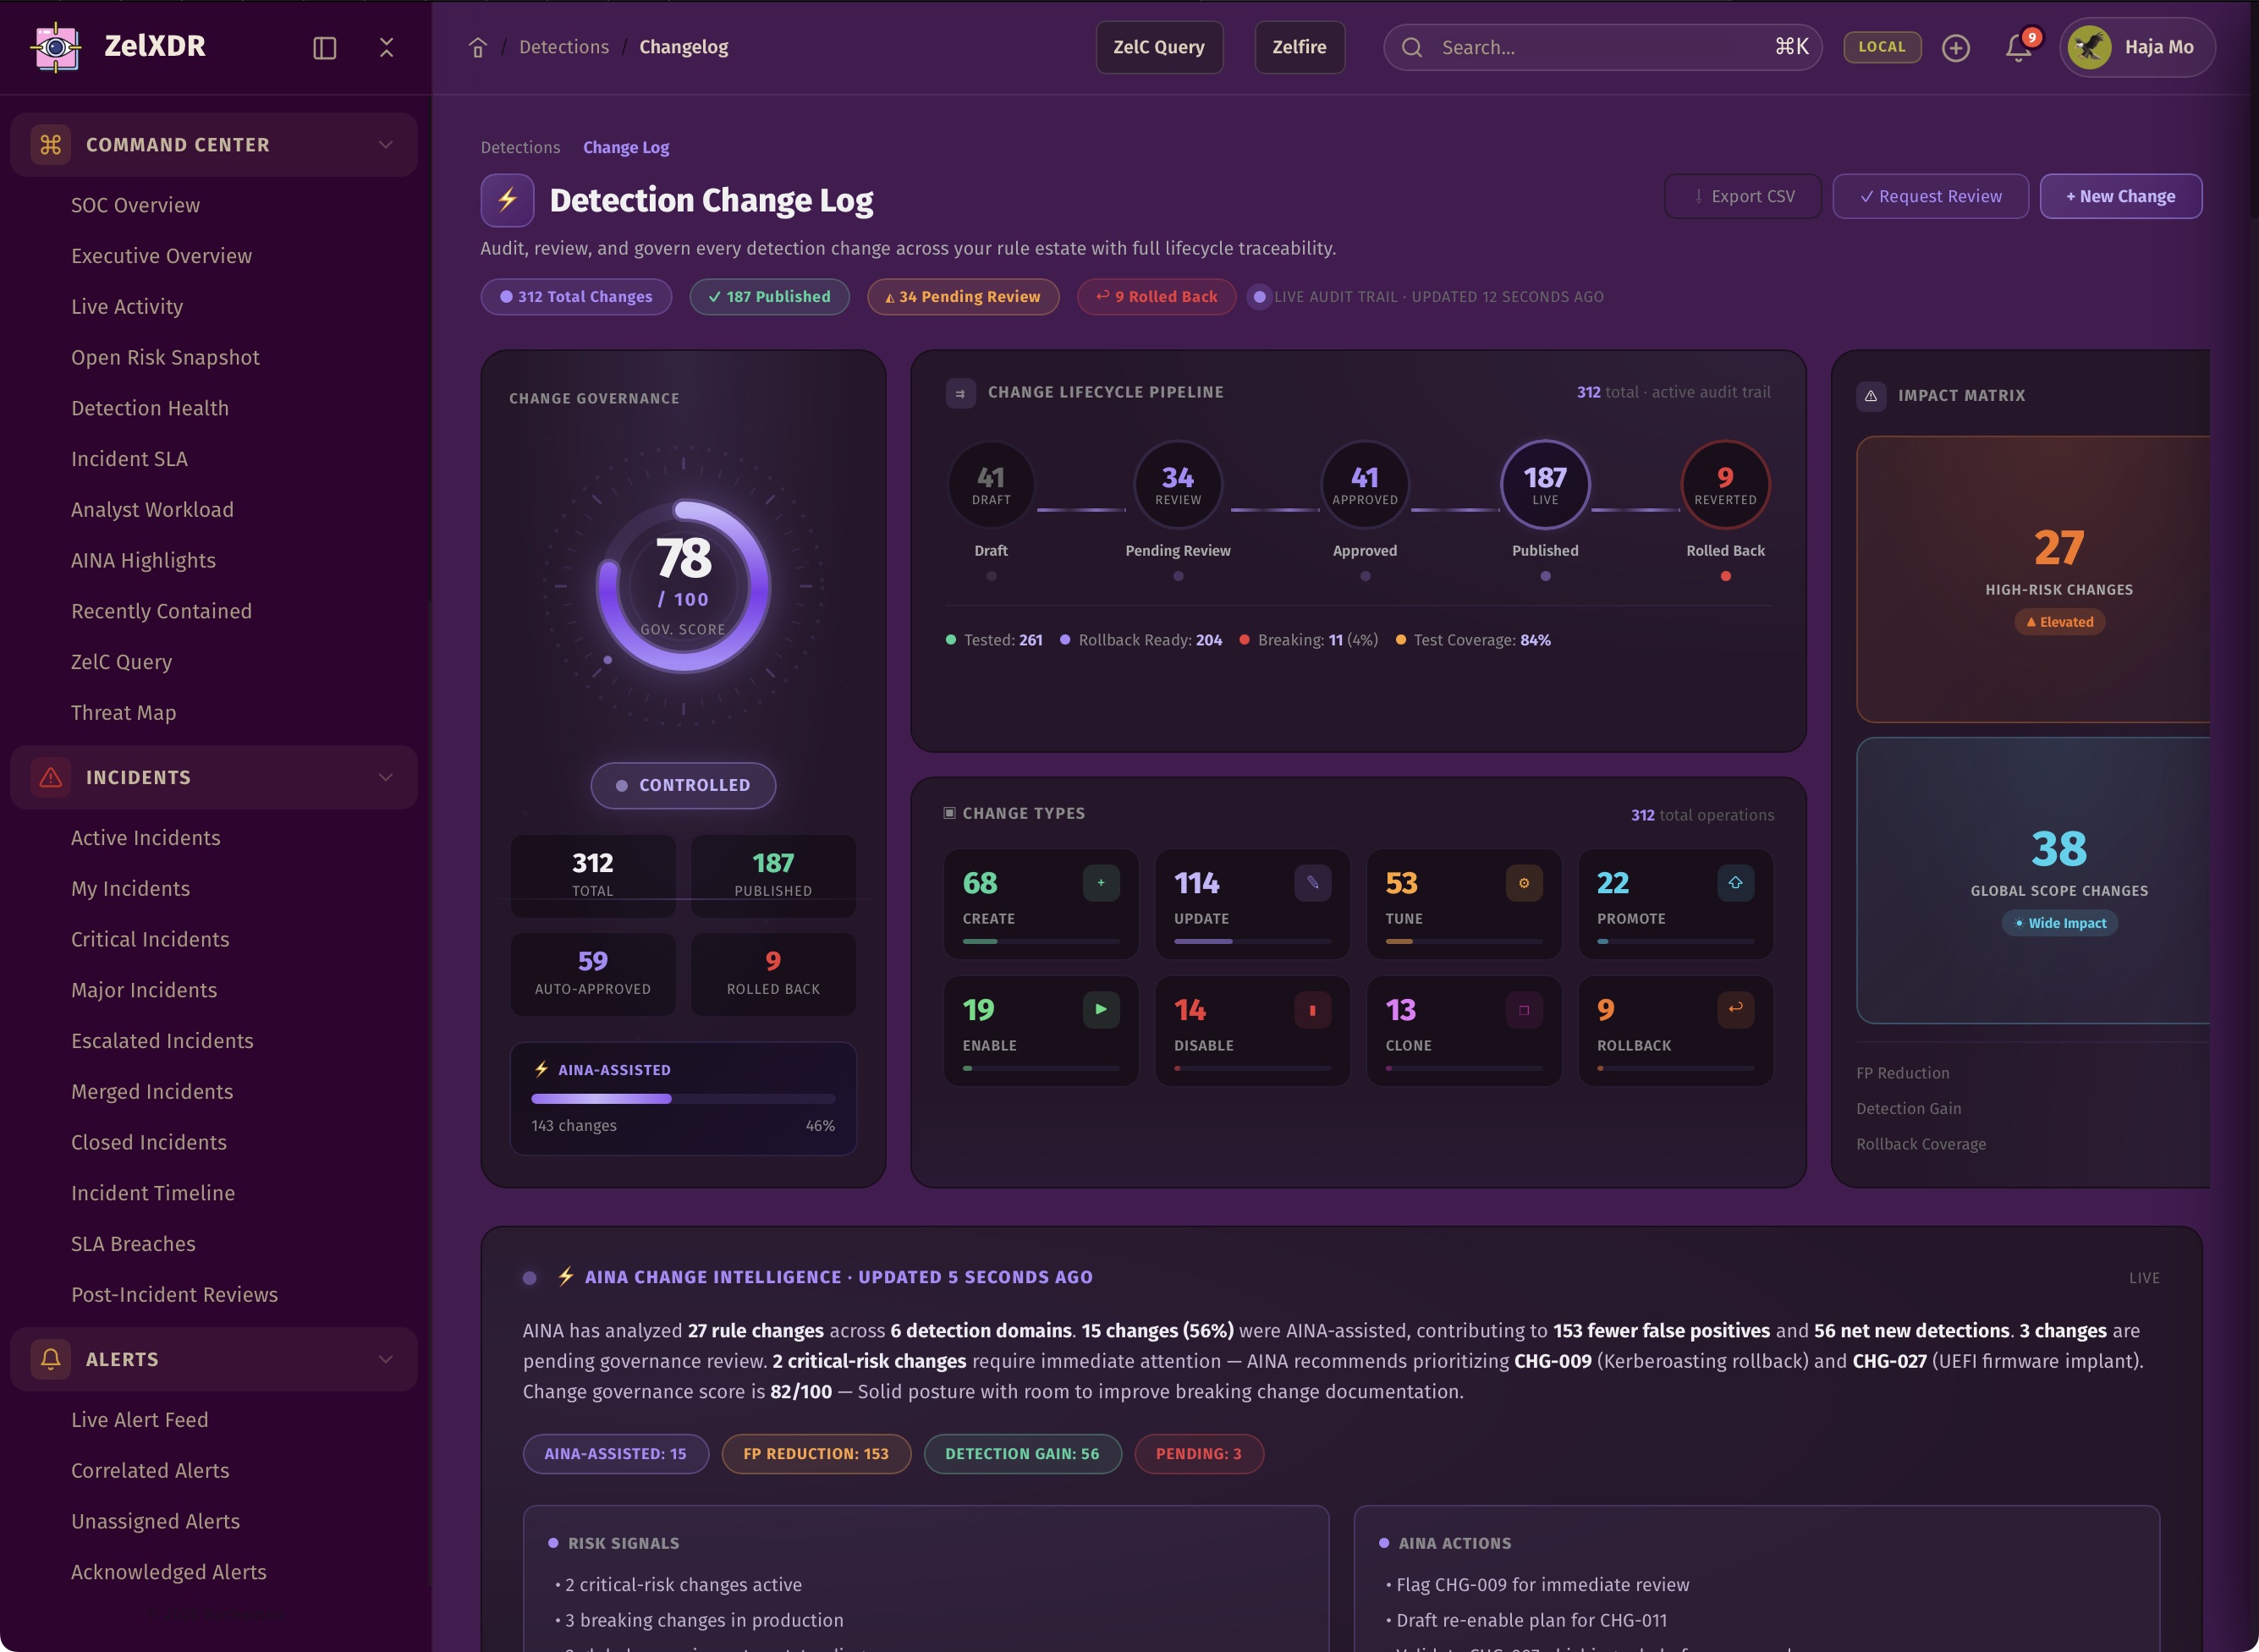Toggle the sidebar panel layout icon
This screenshot has height=1652, width=2259.
coord(324,47)
